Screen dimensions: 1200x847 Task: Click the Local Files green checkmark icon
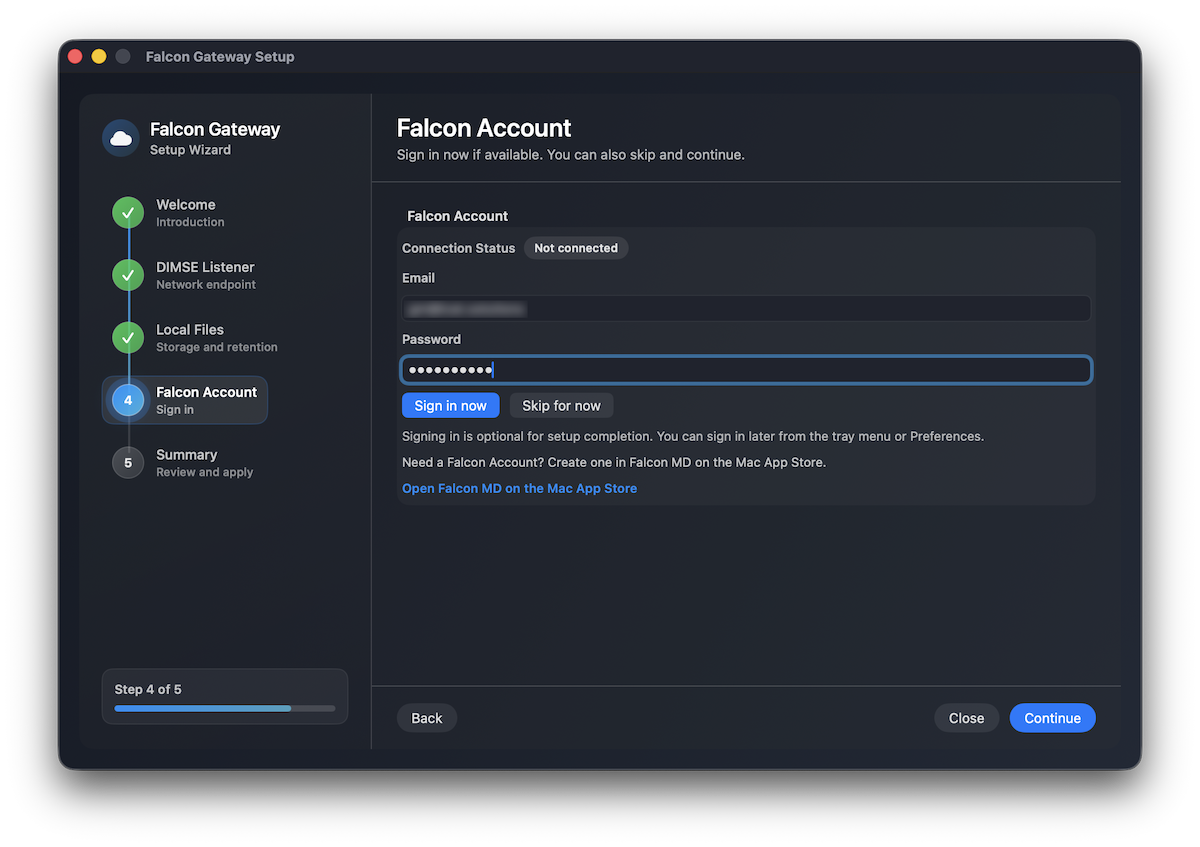click(127, 337)
